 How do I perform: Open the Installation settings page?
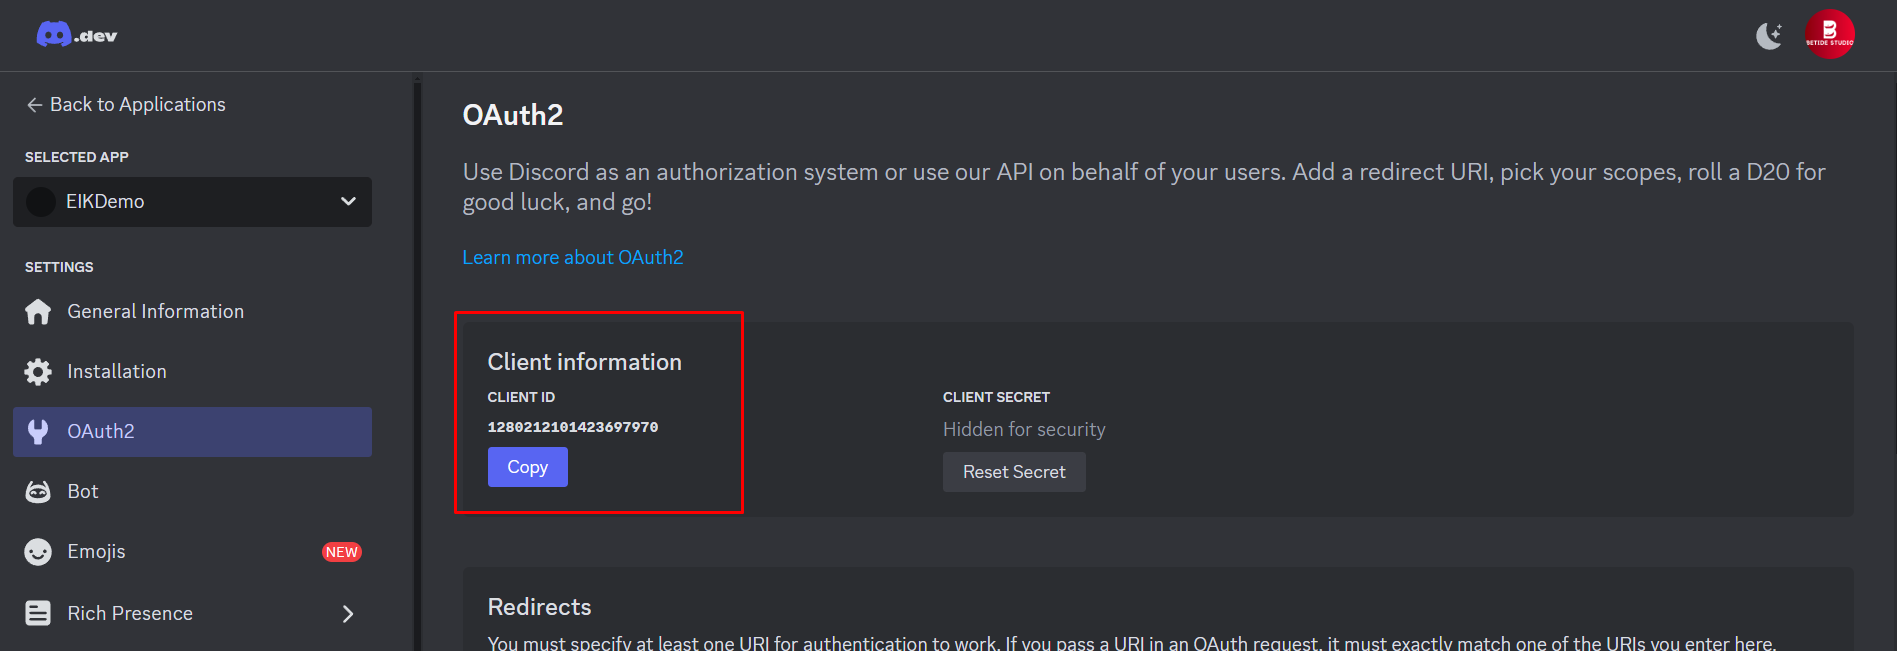pos(117,372)
